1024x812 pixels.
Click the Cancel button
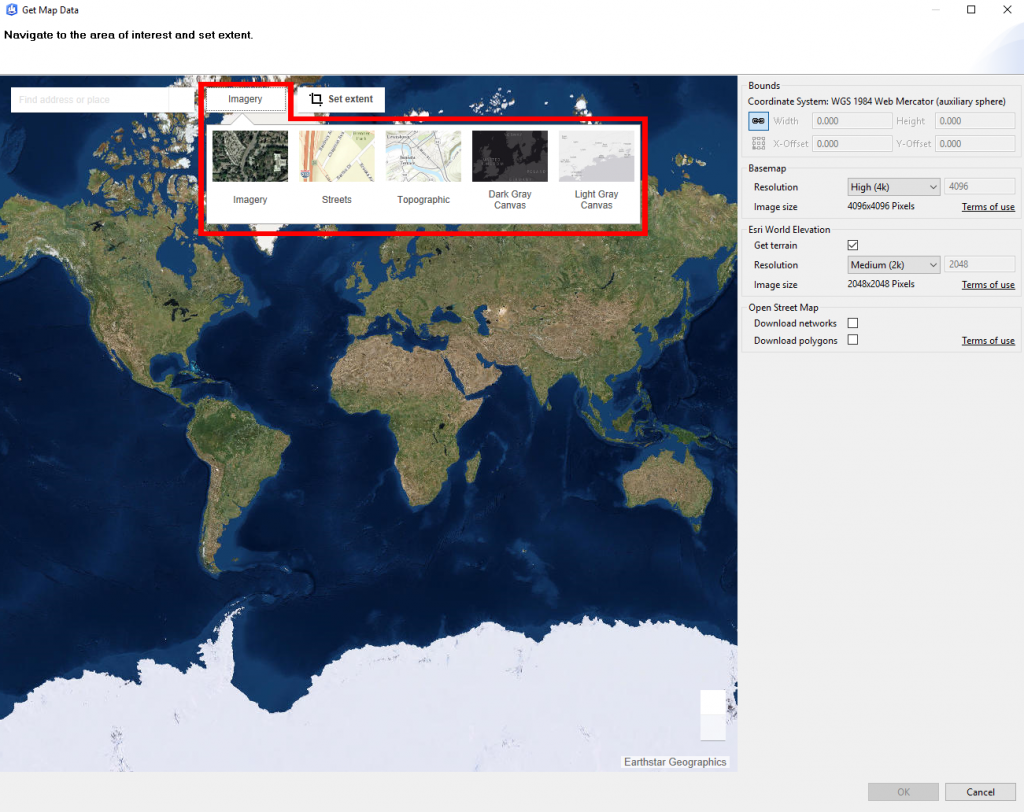pyautogui.click(x=980, y=792)
